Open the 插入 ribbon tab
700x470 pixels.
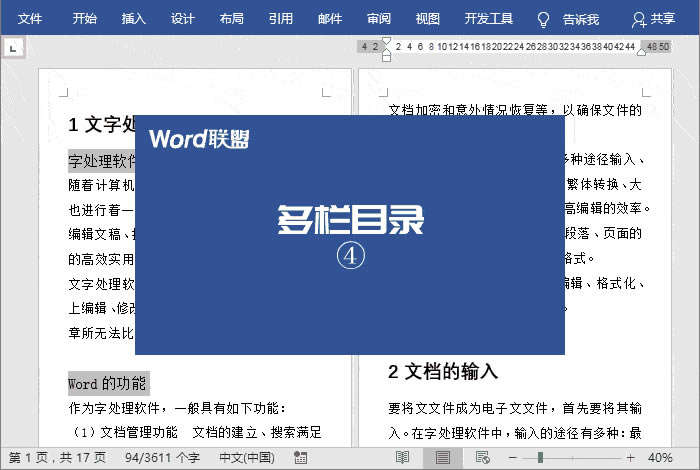(133, 18)
